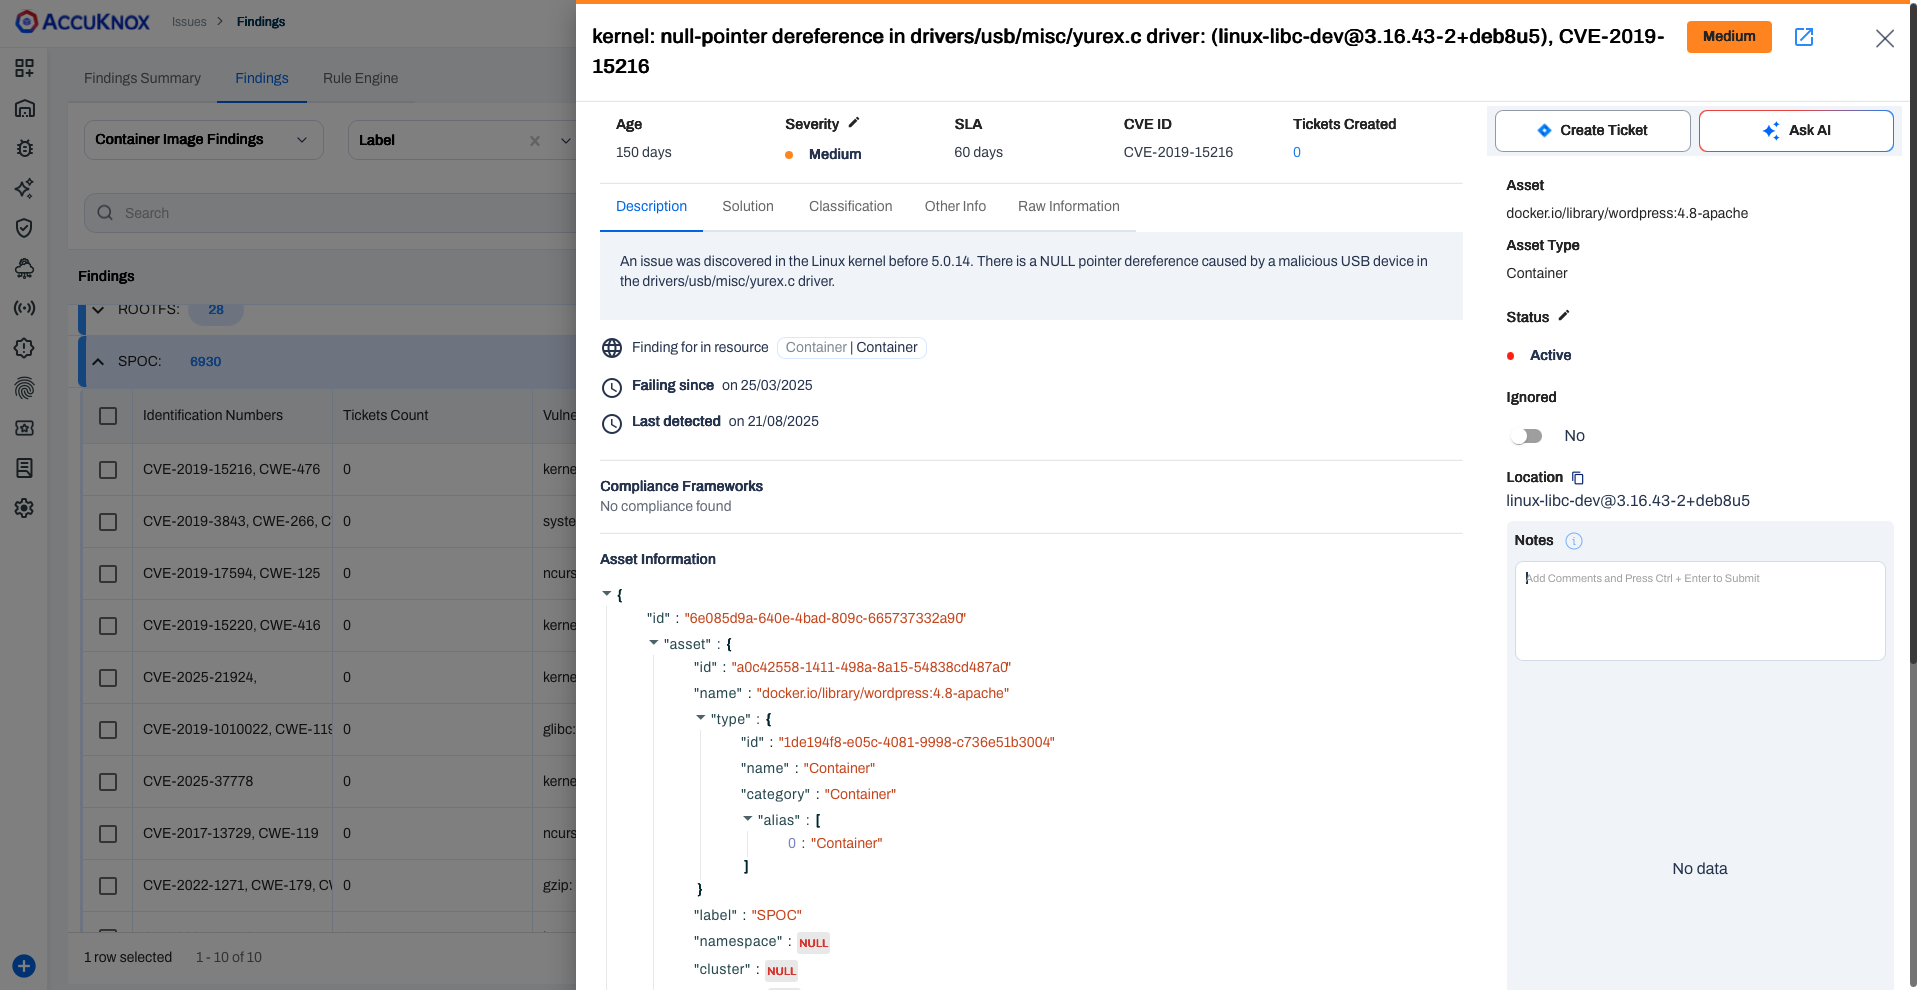The width and height of the screenshot is (1920, 990).
Task: Click the Notes info icon
Action: coord(1574,541)
